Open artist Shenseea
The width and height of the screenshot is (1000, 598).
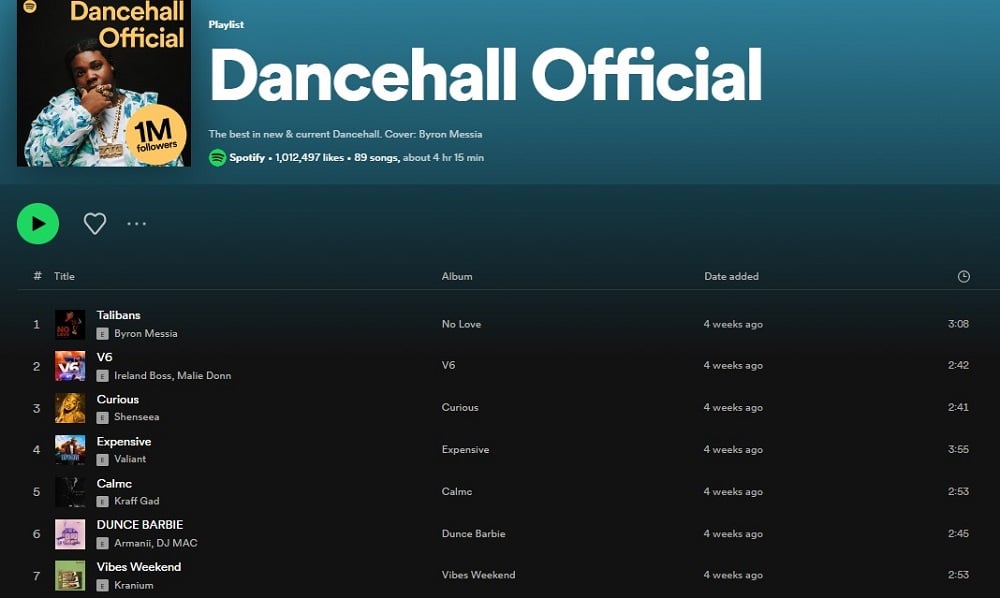(136, 417)
